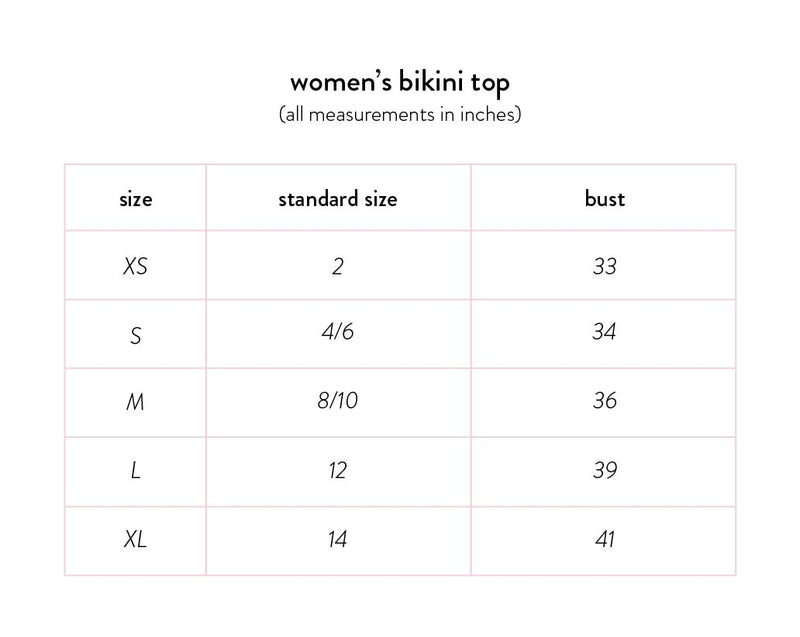Image resolution: width=800 pixels, height=637 pixels.
Task: Click bust measurement 34
Action: pos(604,333)
